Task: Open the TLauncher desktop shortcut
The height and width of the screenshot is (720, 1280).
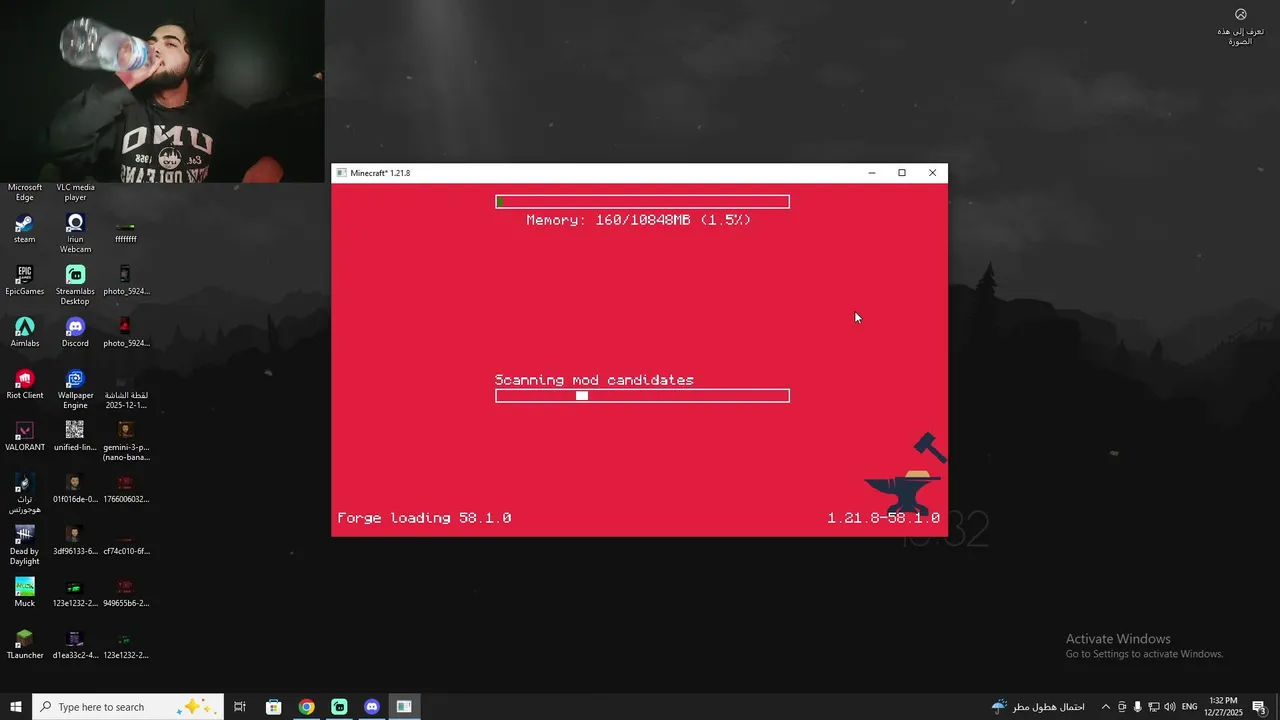Action: pos(24,645)
